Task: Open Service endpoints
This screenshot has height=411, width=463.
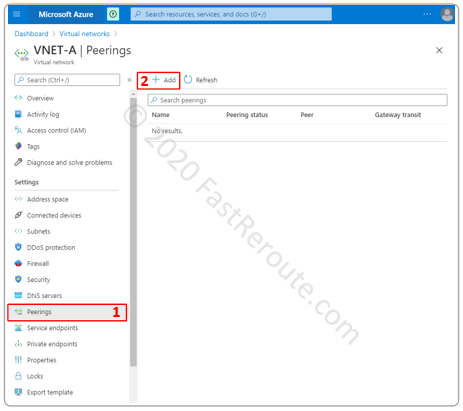Action: tap(52, 328)
